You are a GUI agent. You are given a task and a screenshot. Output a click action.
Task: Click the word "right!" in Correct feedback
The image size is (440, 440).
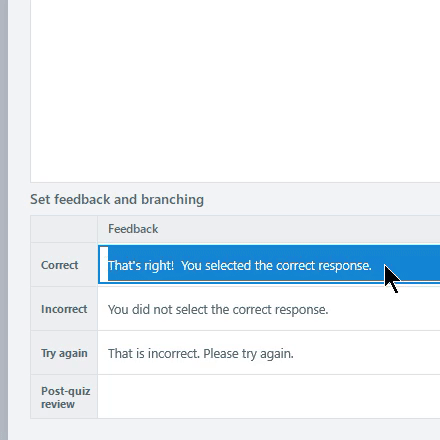159,266
